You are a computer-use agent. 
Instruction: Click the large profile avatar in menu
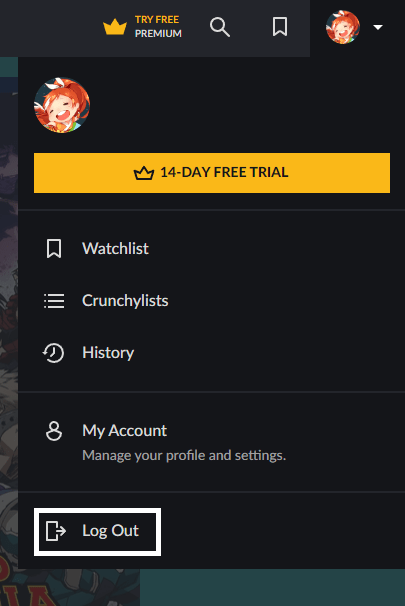pos(62,105)
